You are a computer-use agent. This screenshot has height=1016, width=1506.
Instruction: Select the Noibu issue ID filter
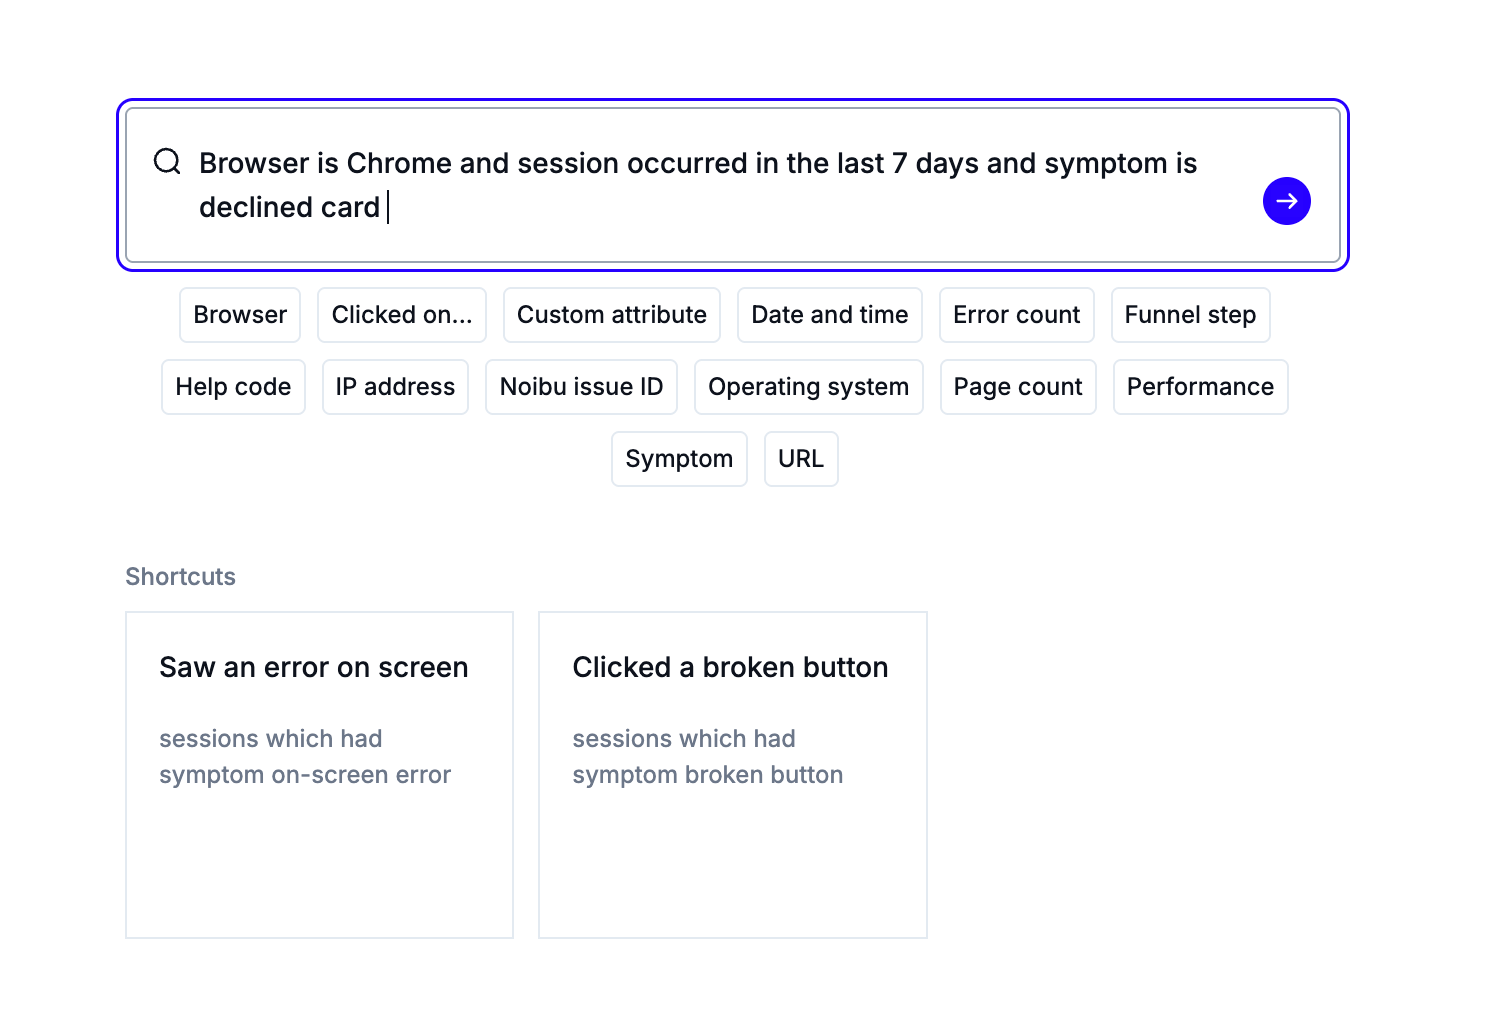(581, 387)
